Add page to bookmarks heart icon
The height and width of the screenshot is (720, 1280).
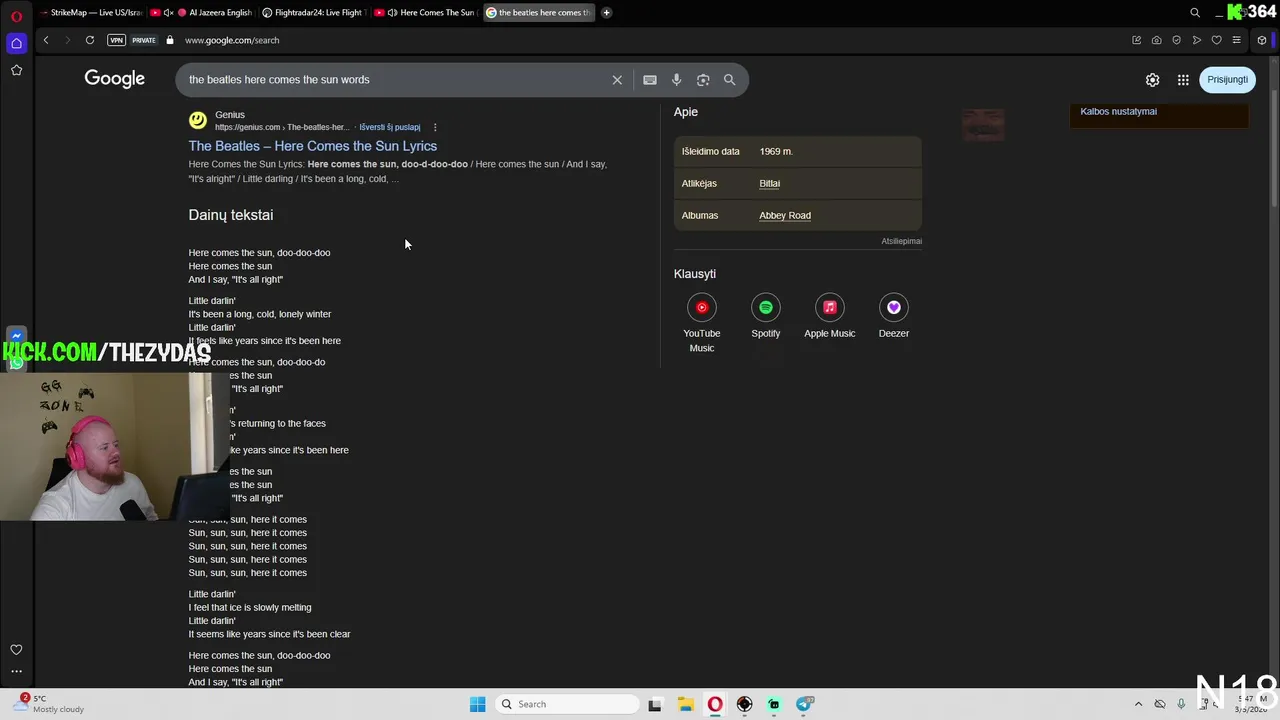tap(1217, 40)
